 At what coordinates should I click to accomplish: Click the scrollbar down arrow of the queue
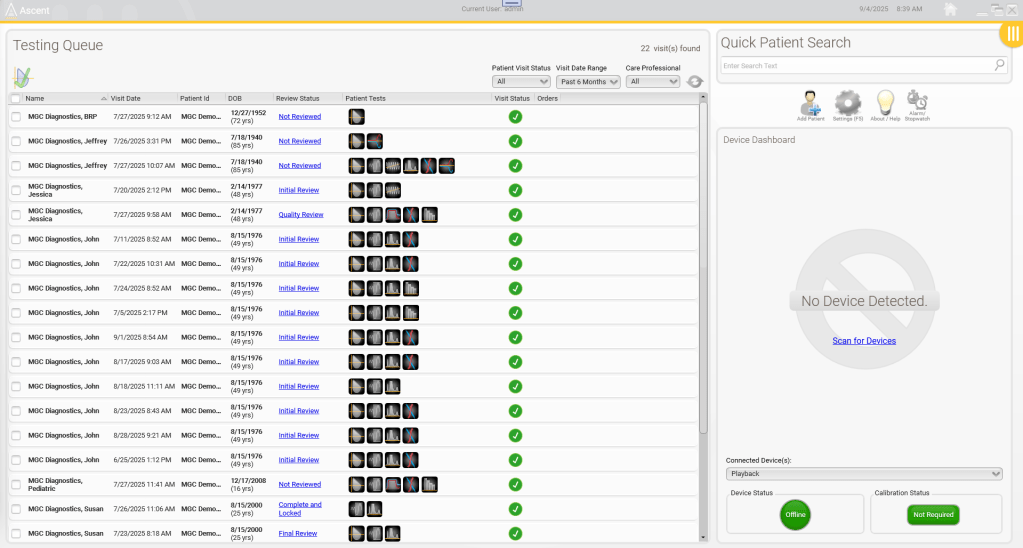[703, 538]
